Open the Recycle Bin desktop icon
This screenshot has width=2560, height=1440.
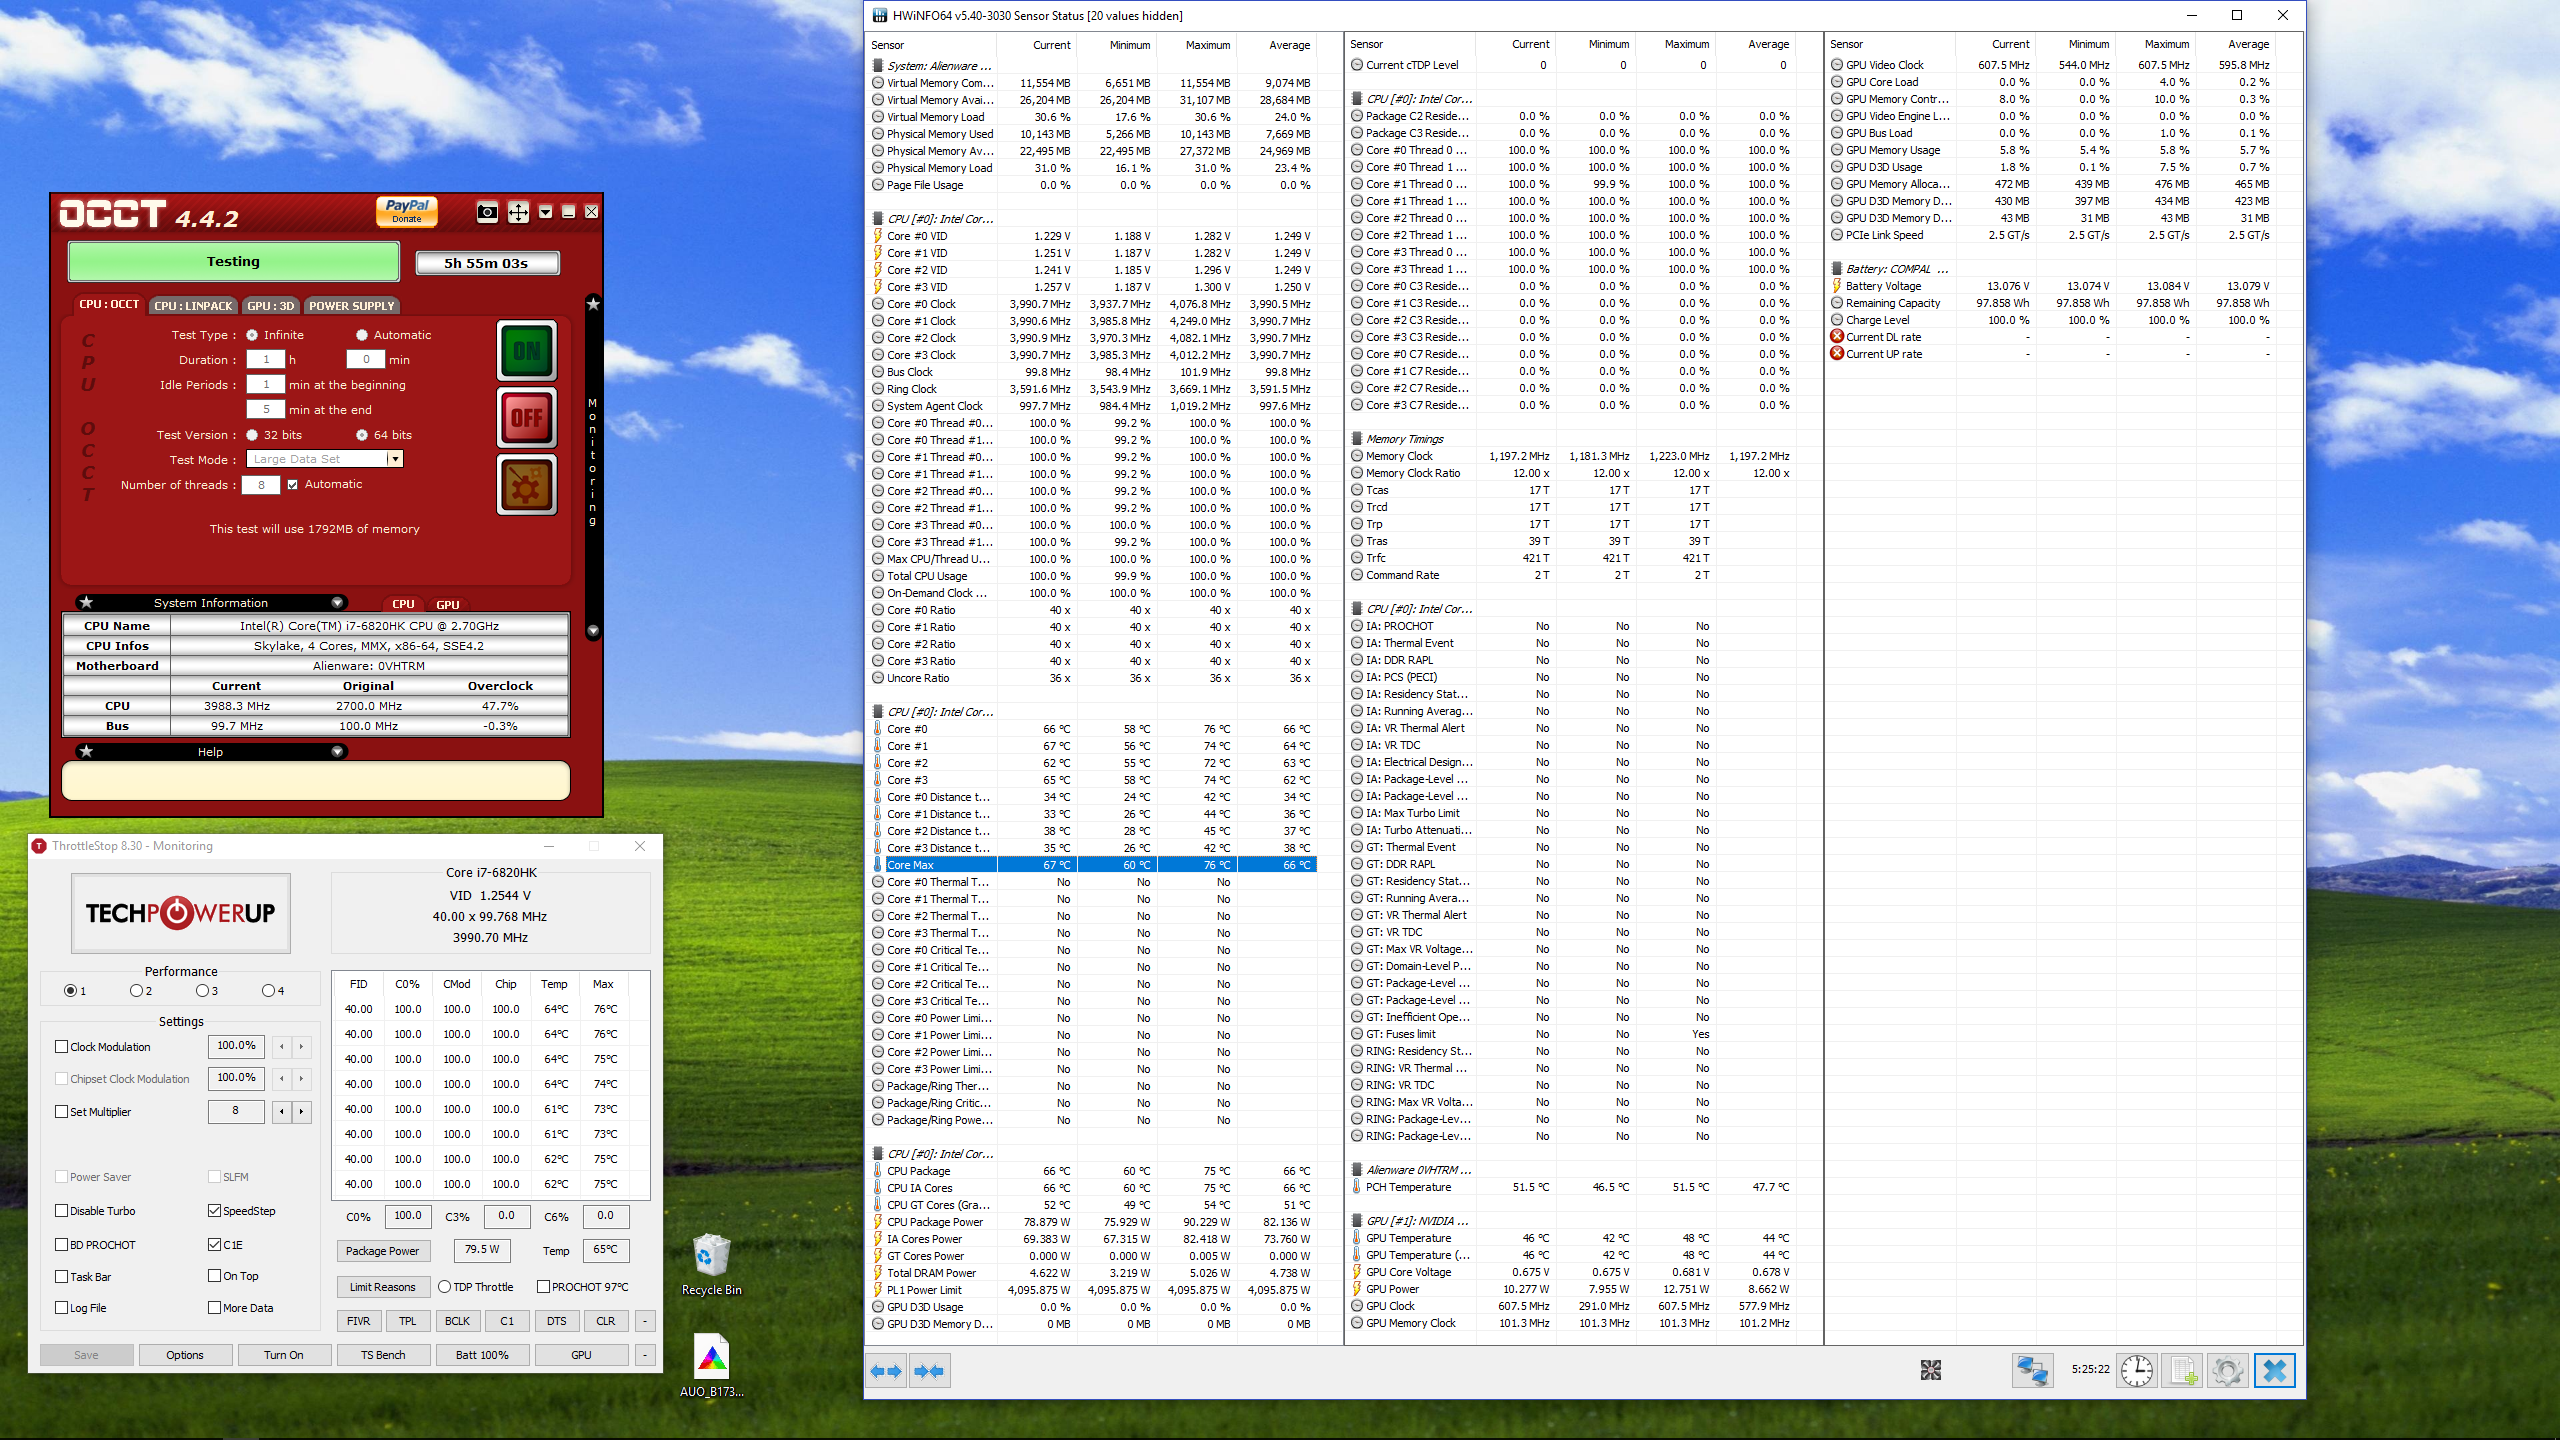[711, 1264]
